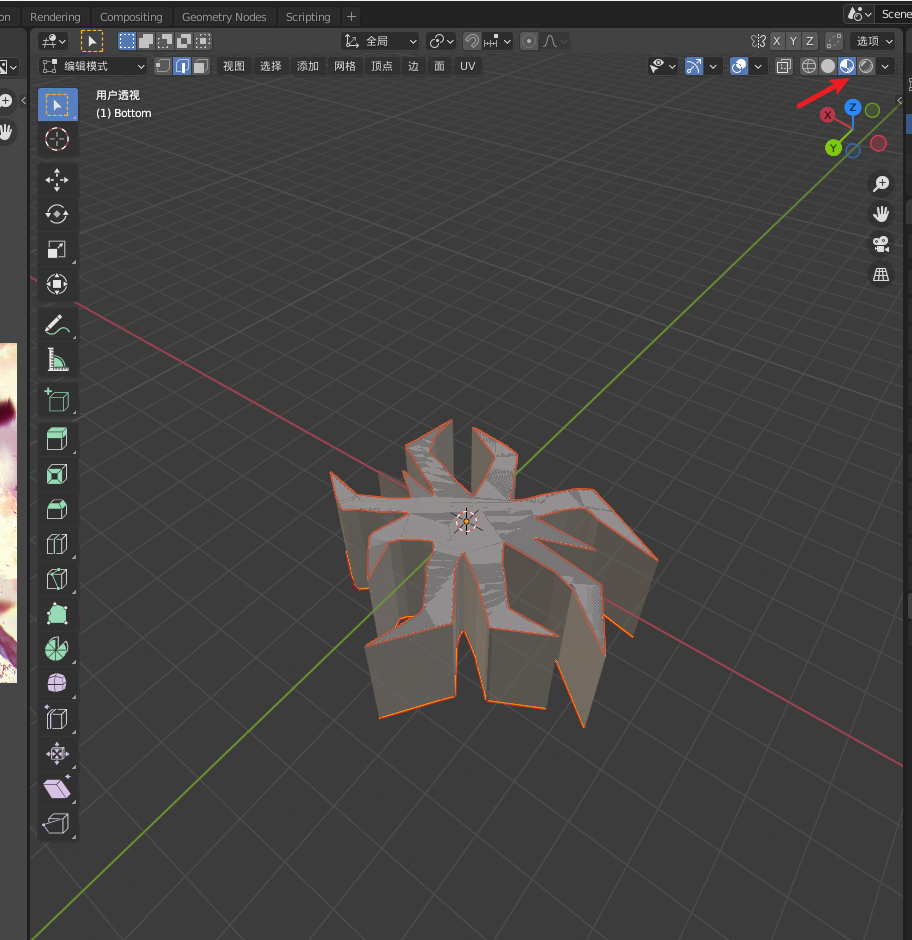Select the 3D Cursor tool
This screenshot has height=940, width=912.
point(58,139)
